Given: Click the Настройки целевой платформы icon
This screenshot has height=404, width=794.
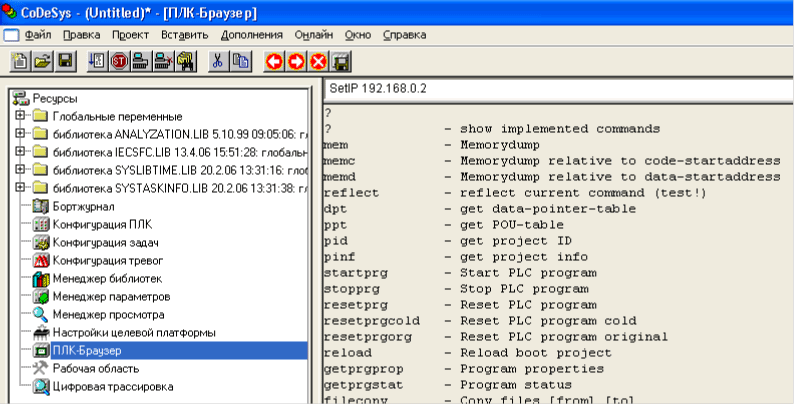Looking at the screenshot, I should pos(41,333).
